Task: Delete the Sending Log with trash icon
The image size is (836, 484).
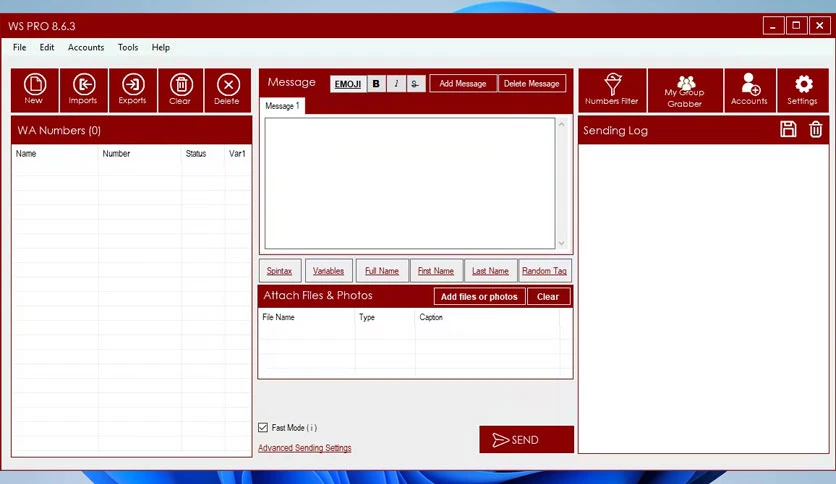Action: tap(816, 130)
